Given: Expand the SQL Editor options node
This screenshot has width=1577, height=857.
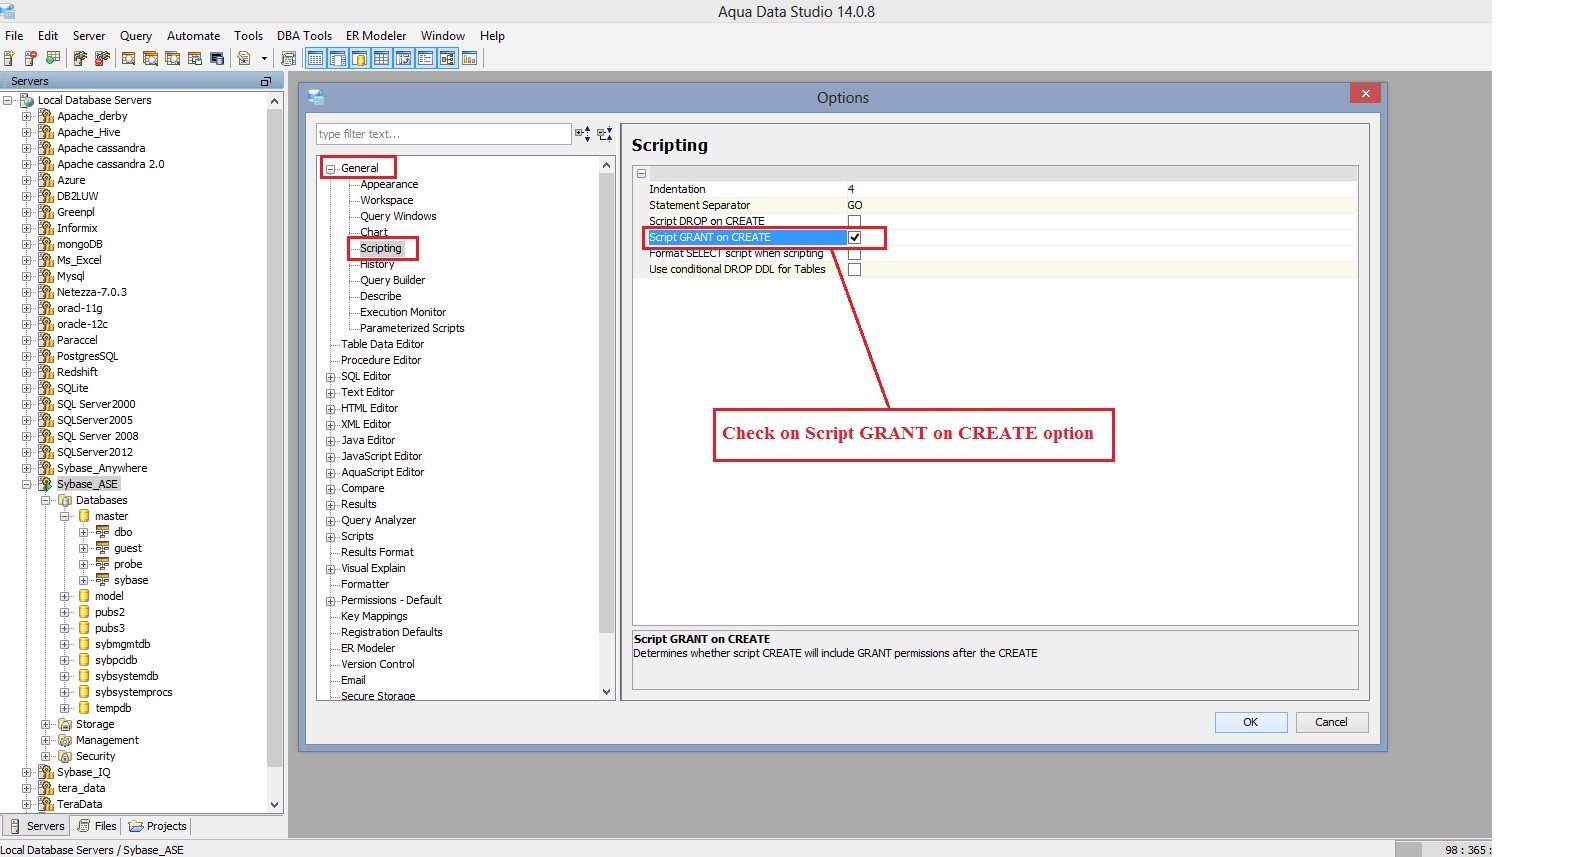Looking at the screenshot, I should click(331, 377).
